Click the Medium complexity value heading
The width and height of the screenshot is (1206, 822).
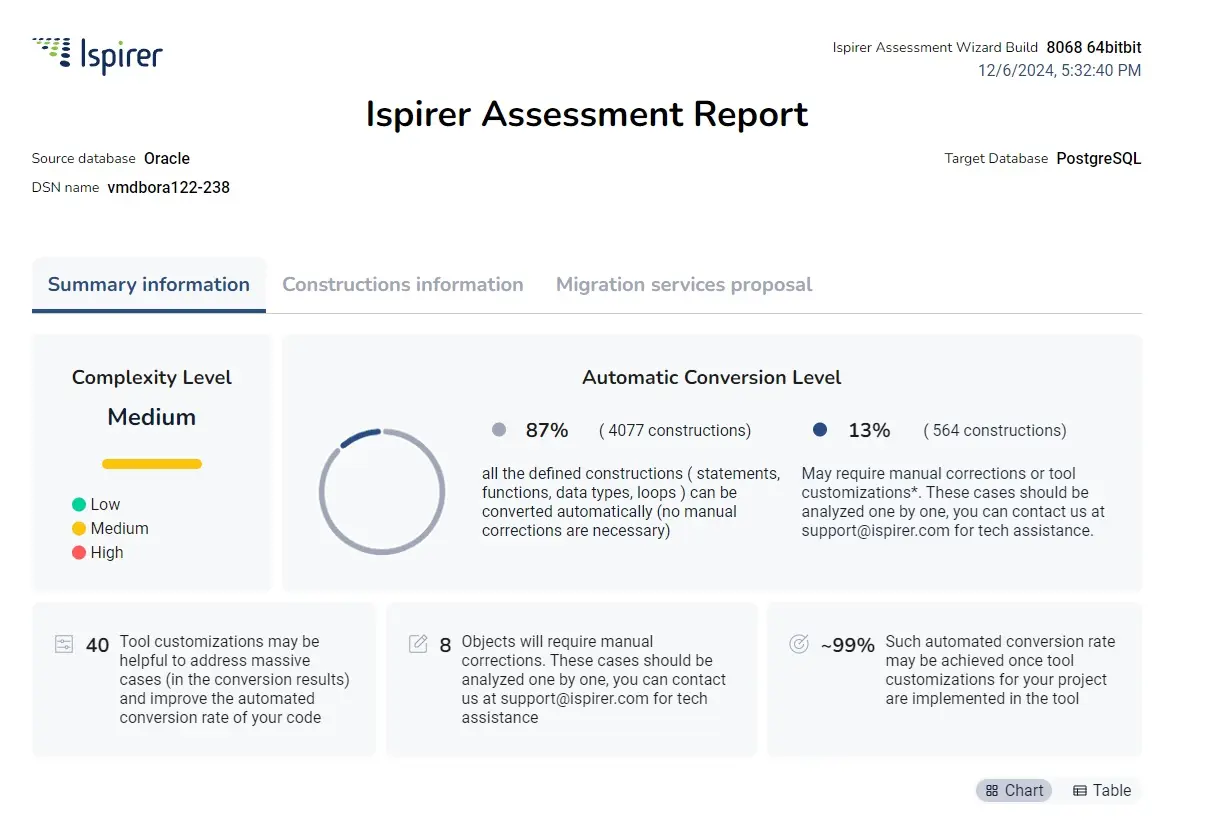pyautogui.click(x=152, y=417)
